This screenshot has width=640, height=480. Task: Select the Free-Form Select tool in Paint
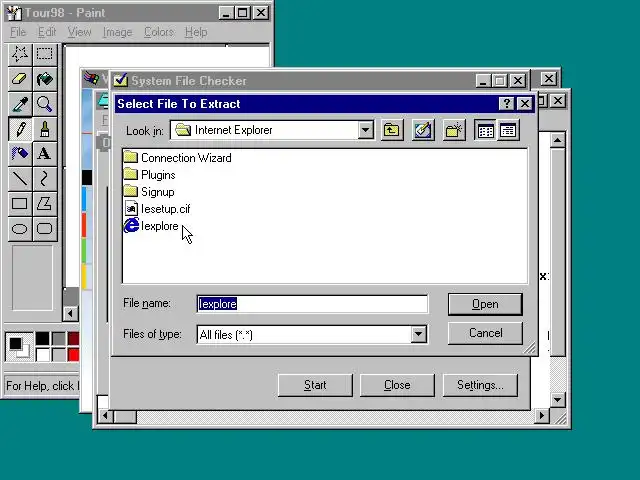[20, 54]
